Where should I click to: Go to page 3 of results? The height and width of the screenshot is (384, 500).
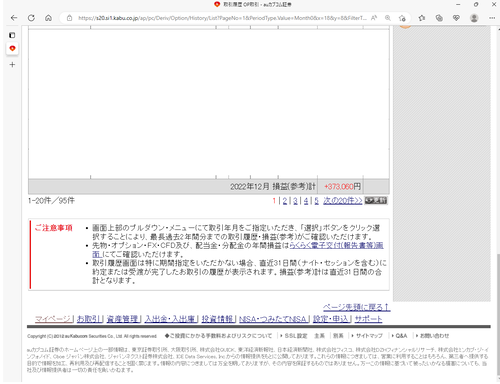[295, 201]
